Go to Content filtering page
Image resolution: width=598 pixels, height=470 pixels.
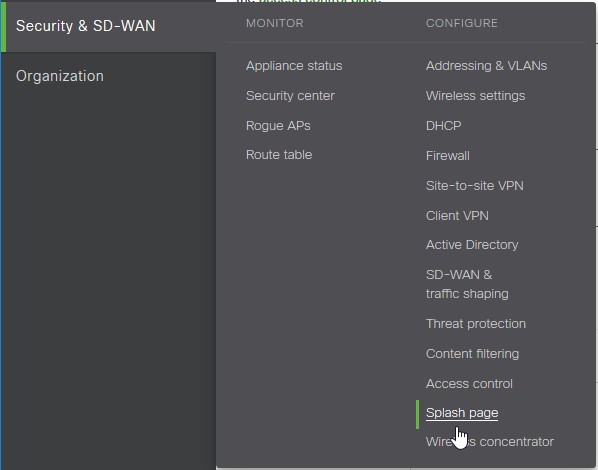pyautogui.click(x=472, y=354)
